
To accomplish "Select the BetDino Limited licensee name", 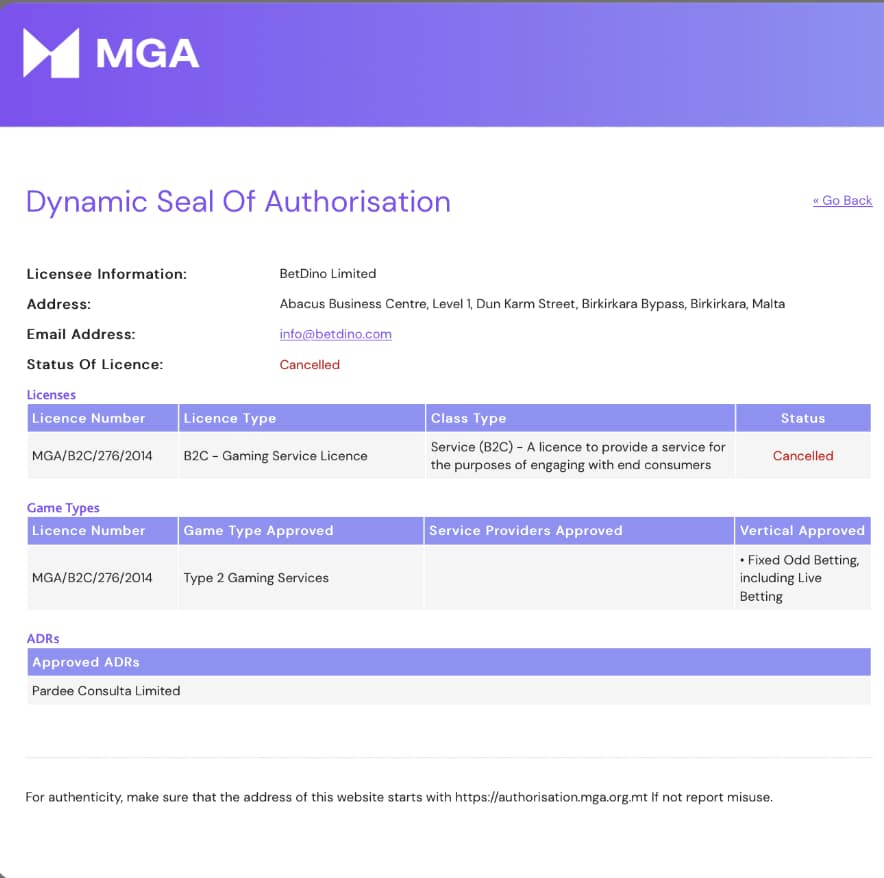I will pos(328,273).
